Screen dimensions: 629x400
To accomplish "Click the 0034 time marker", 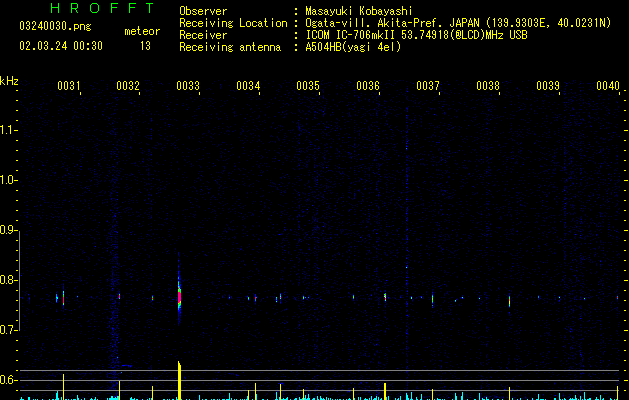I will (x=248, y=86).
